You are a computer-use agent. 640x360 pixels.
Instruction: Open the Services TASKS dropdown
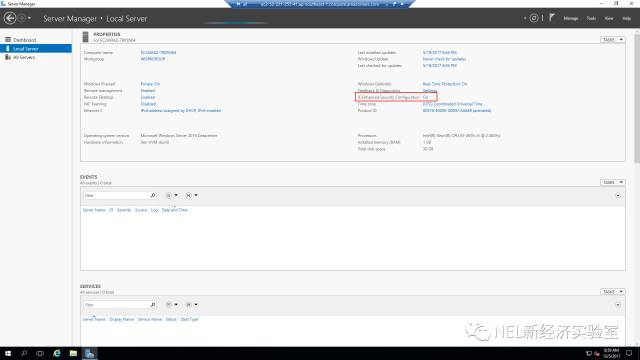click(x=612, y=291)
